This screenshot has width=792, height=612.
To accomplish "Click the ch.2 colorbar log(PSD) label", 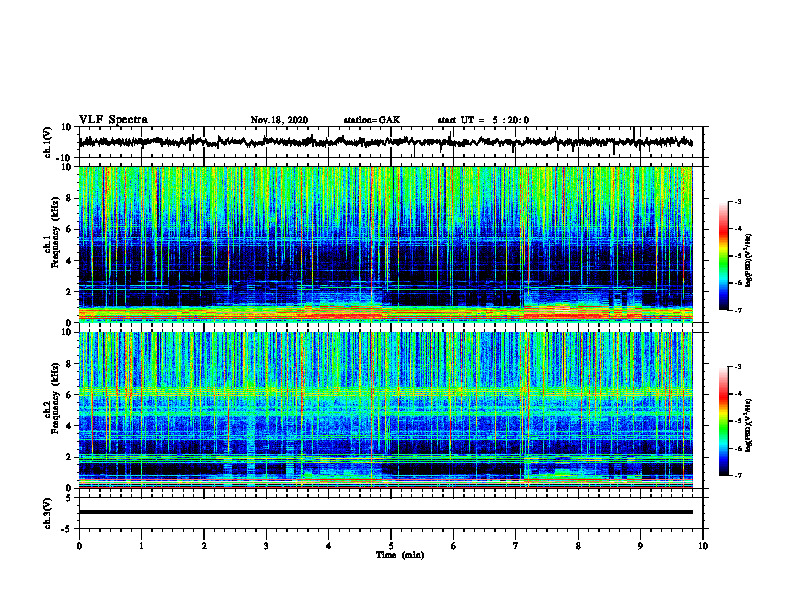I will click(749, 425).
